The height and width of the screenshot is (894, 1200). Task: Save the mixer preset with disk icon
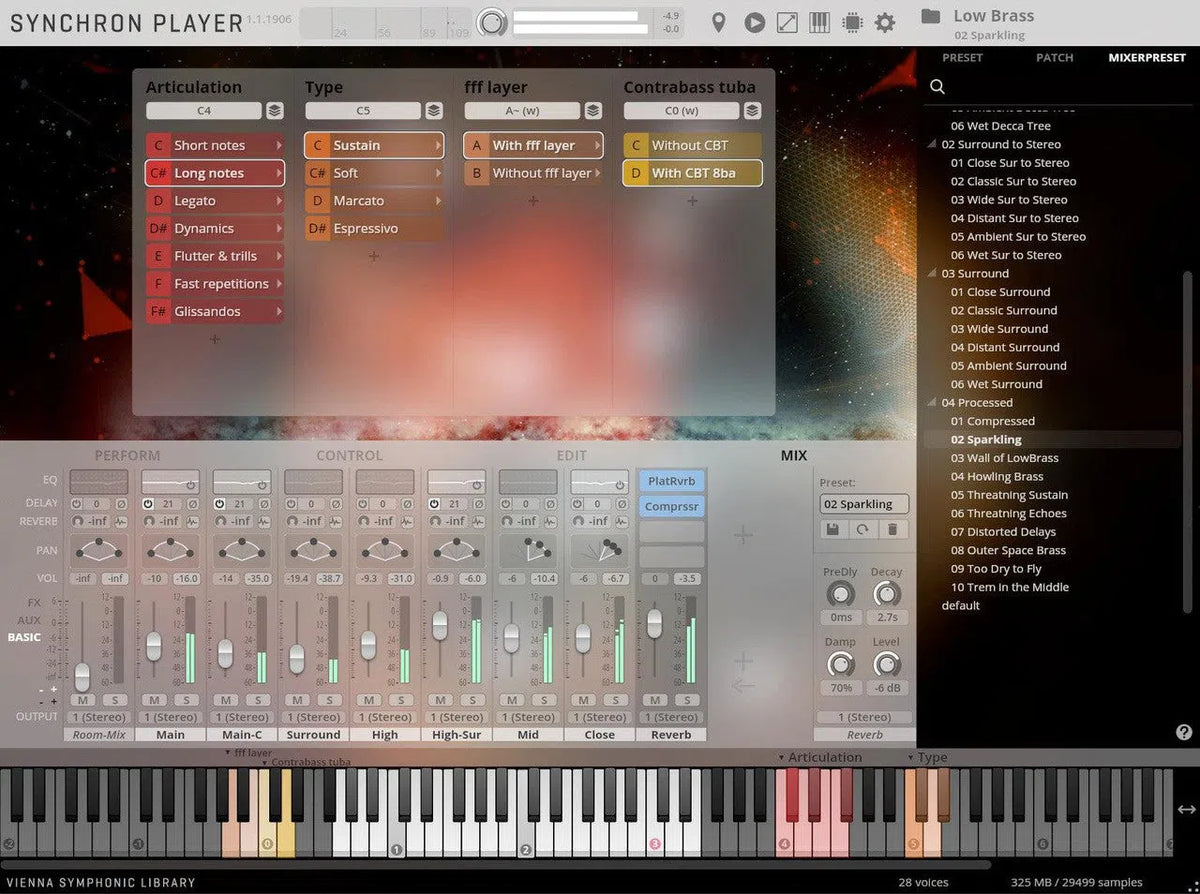(x=832, y=530)
